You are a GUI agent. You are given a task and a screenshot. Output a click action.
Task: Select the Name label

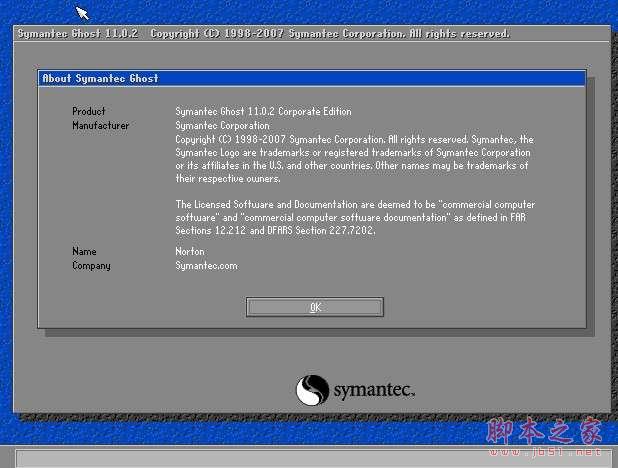[x=83, y=251]
